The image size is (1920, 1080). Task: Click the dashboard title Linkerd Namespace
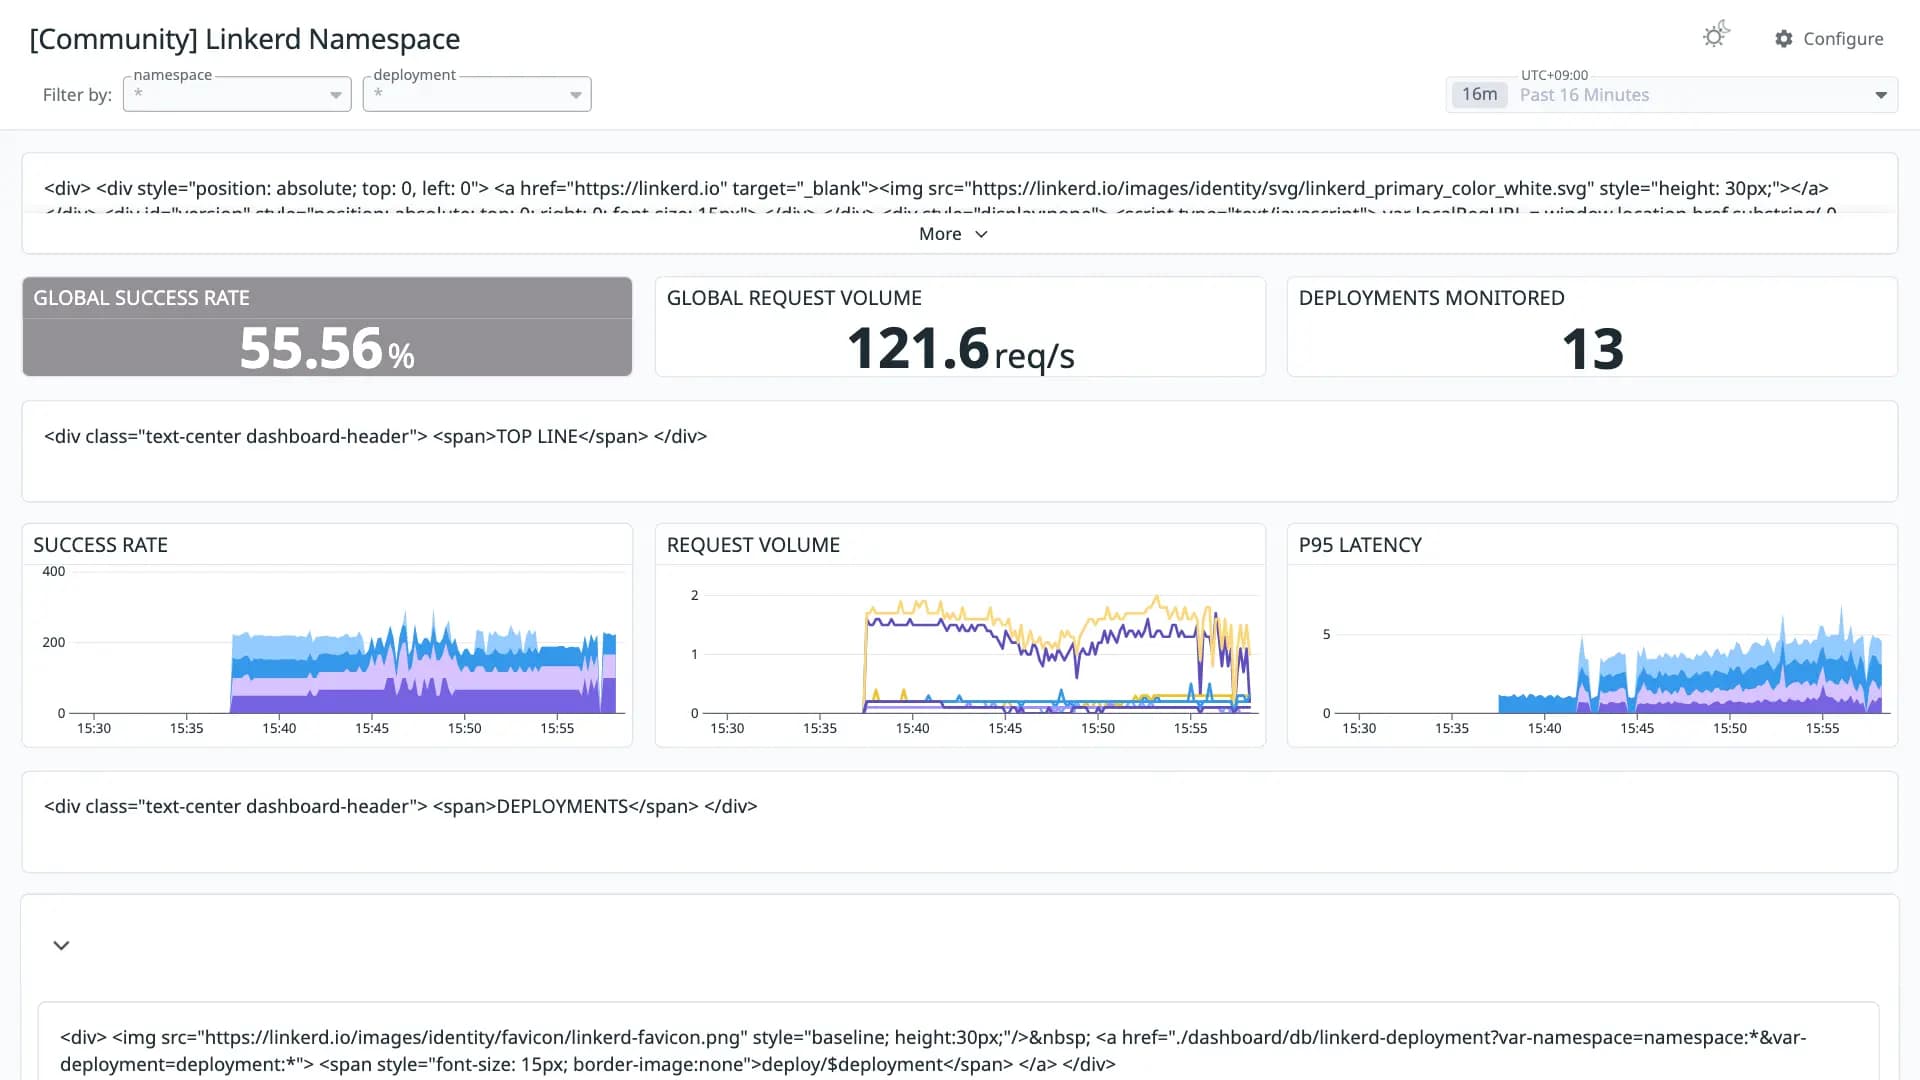click(245, 39)
